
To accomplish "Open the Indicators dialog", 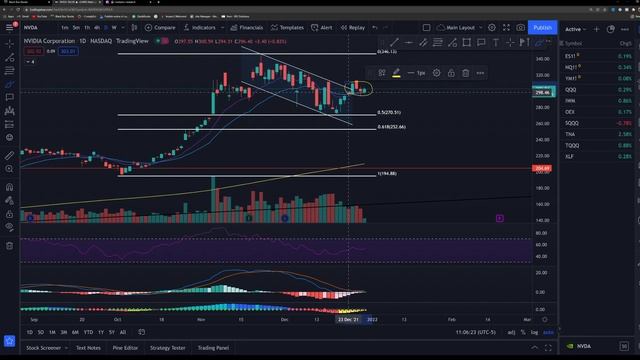I will pyautogui.click(x=199, y=27).
